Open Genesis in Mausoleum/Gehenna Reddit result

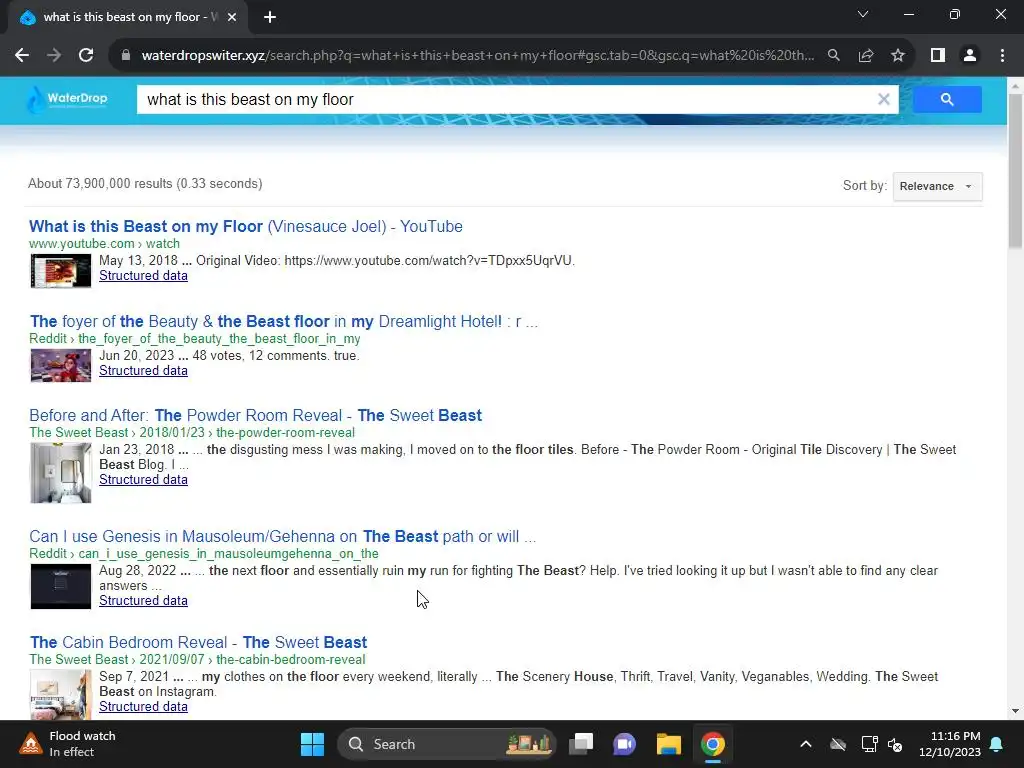282,536
